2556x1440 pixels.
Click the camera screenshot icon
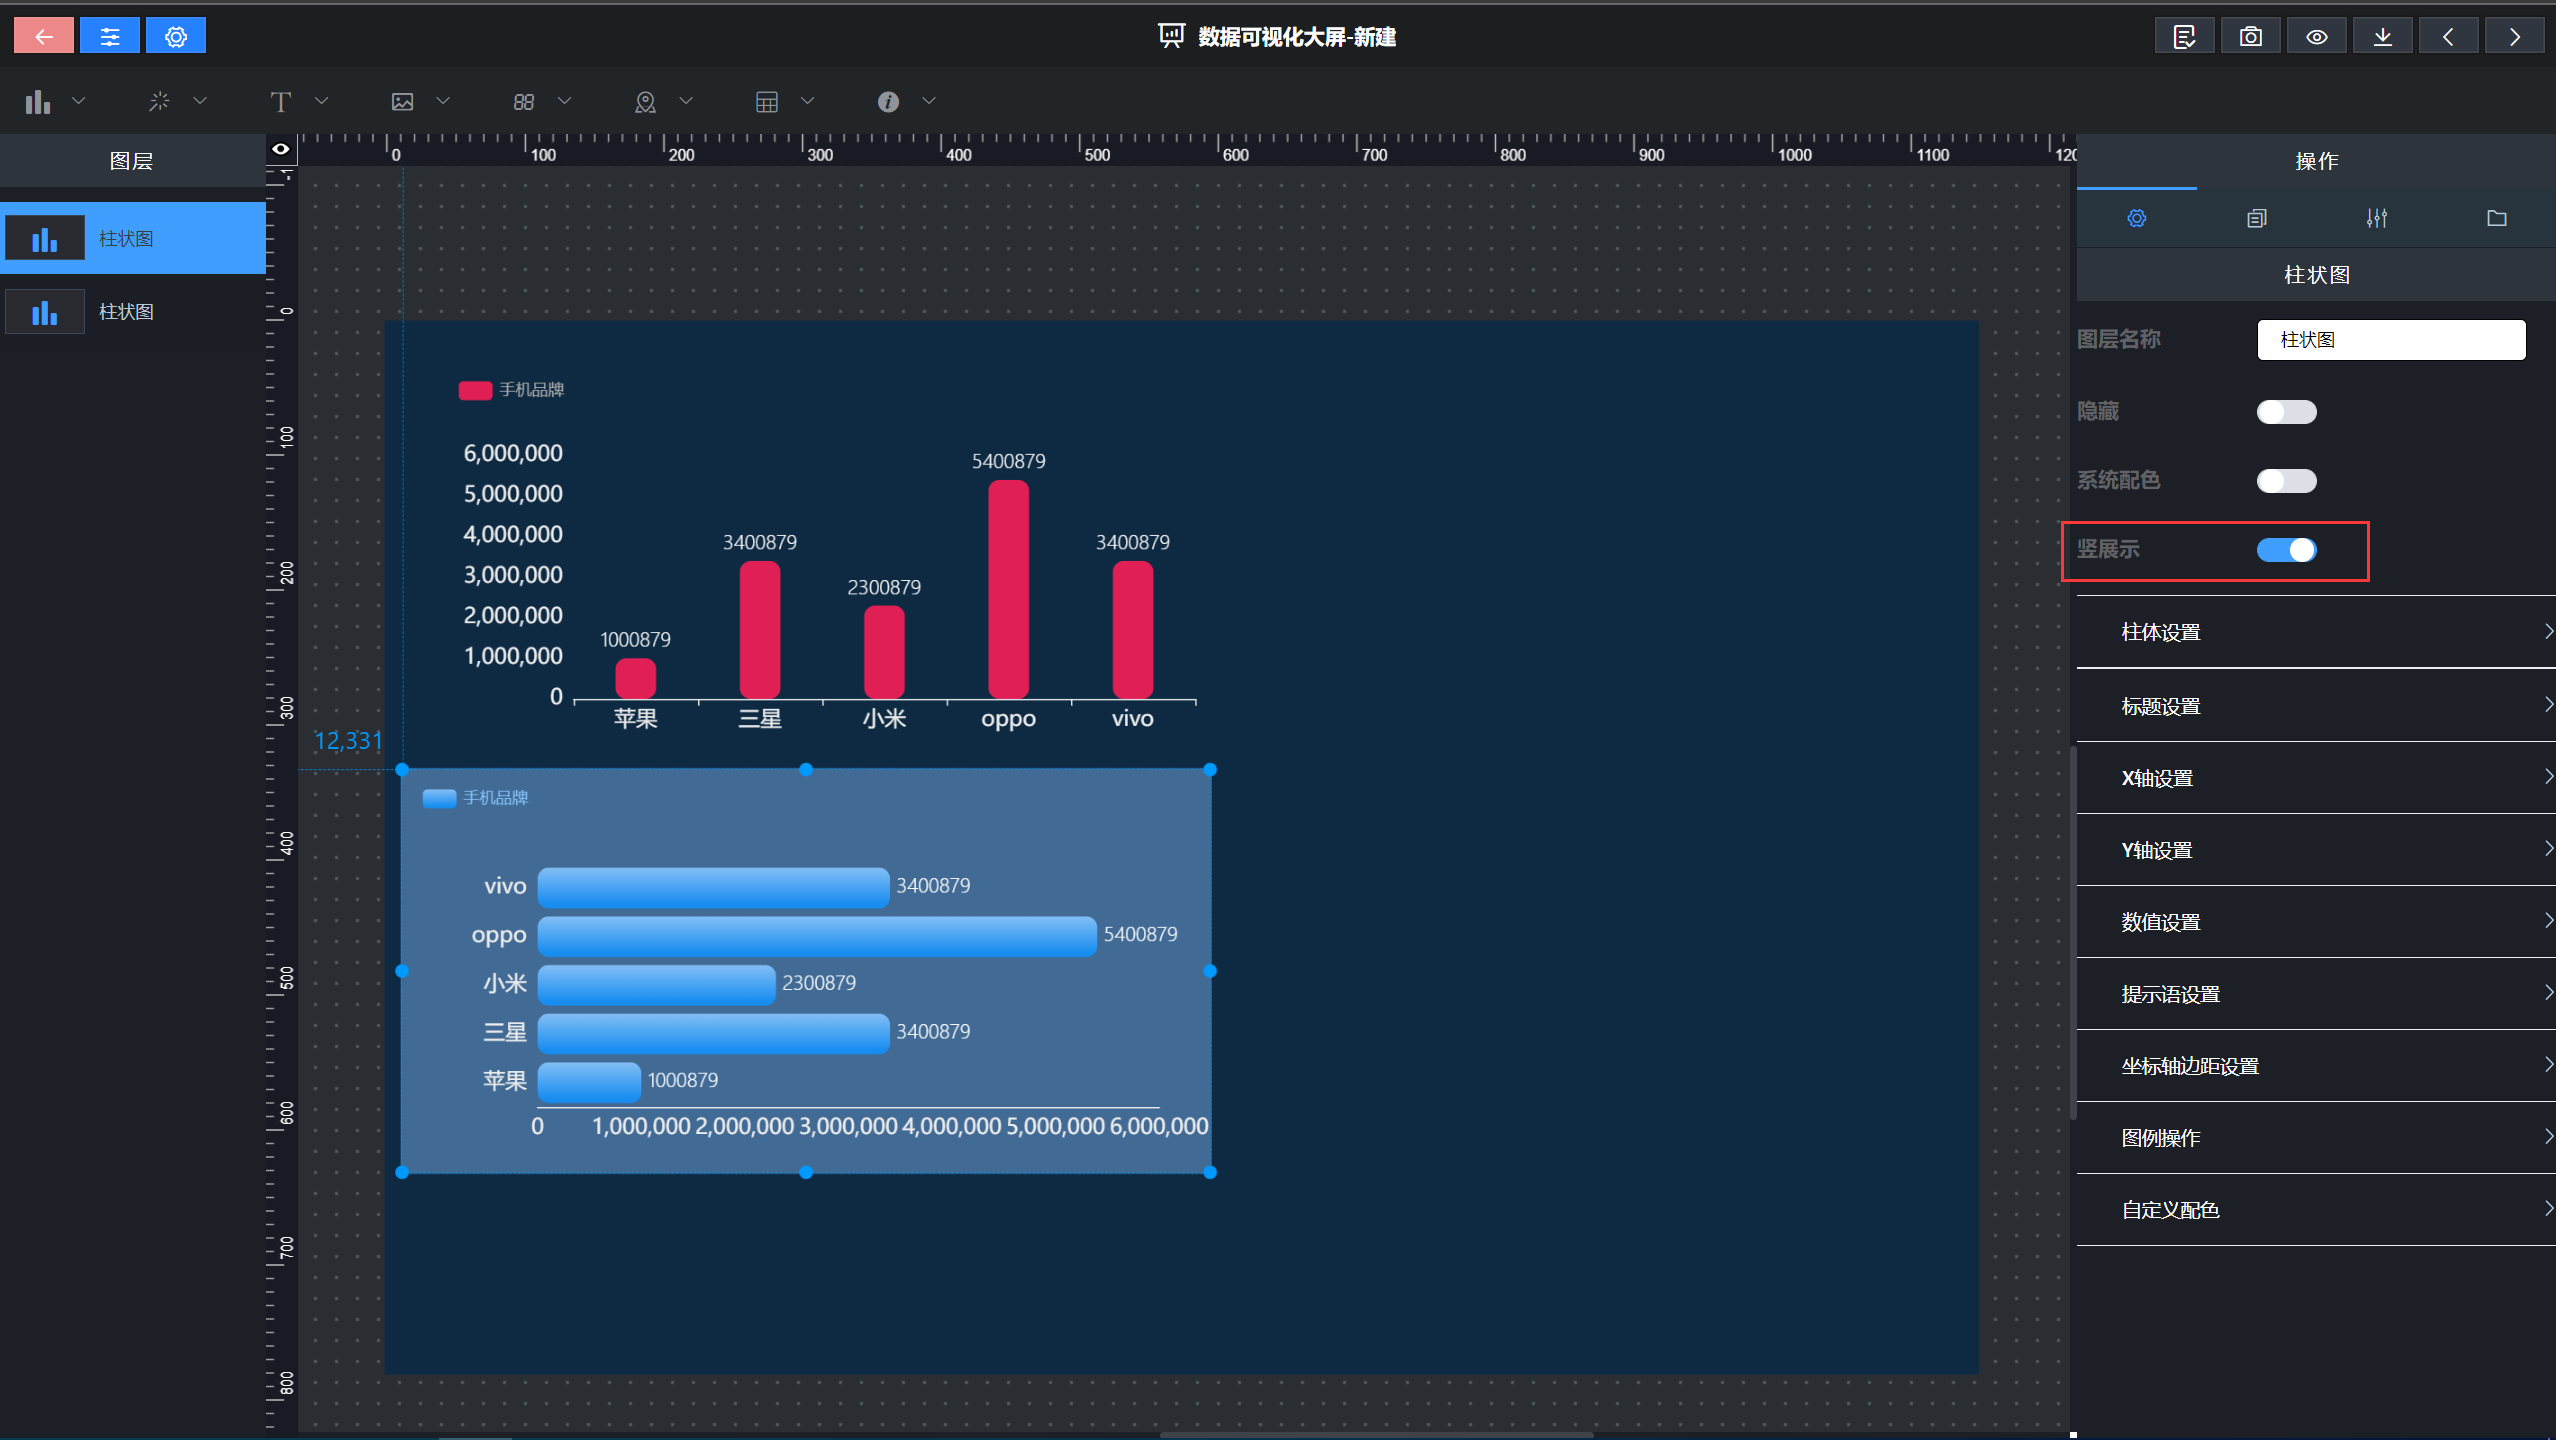coord(2251,36)
